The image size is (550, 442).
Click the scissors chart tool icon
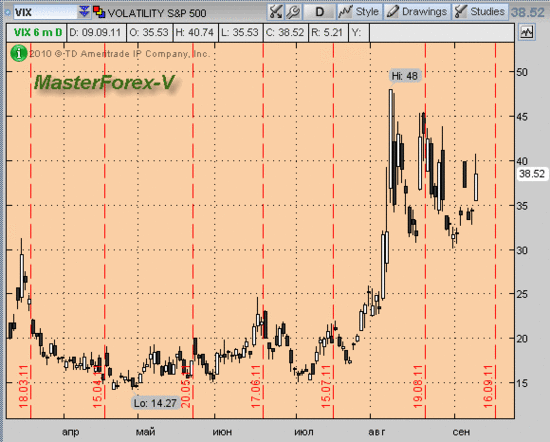click(275, 12)
